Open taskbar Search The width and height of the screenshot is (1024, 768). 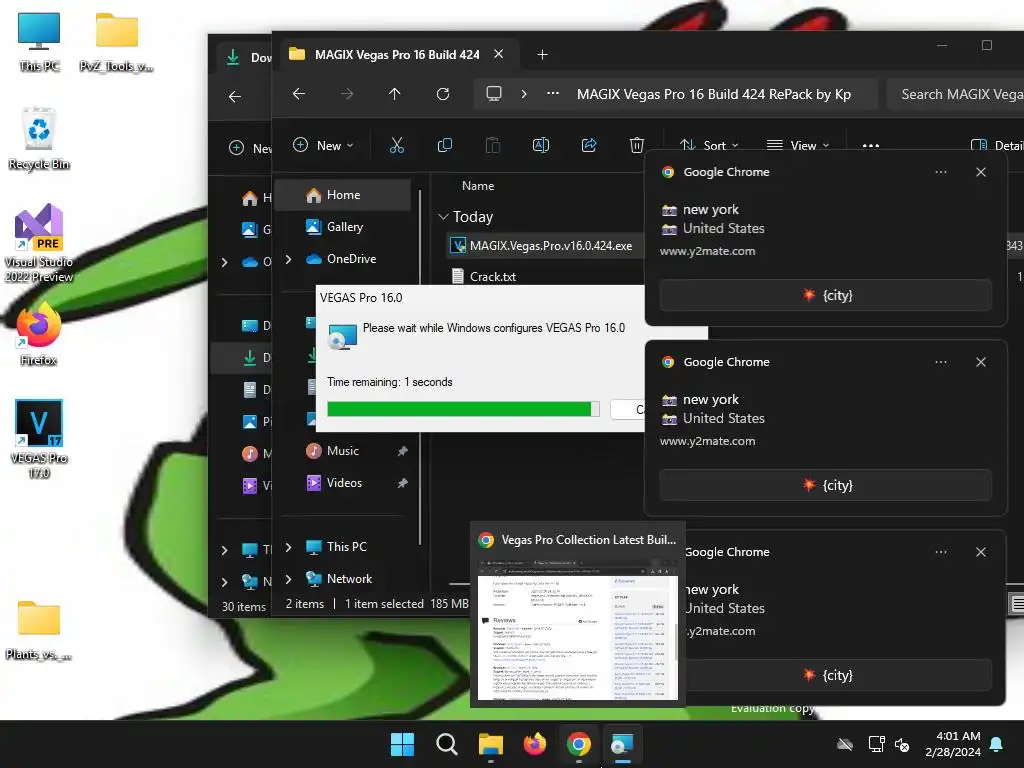tap(447, 744)
